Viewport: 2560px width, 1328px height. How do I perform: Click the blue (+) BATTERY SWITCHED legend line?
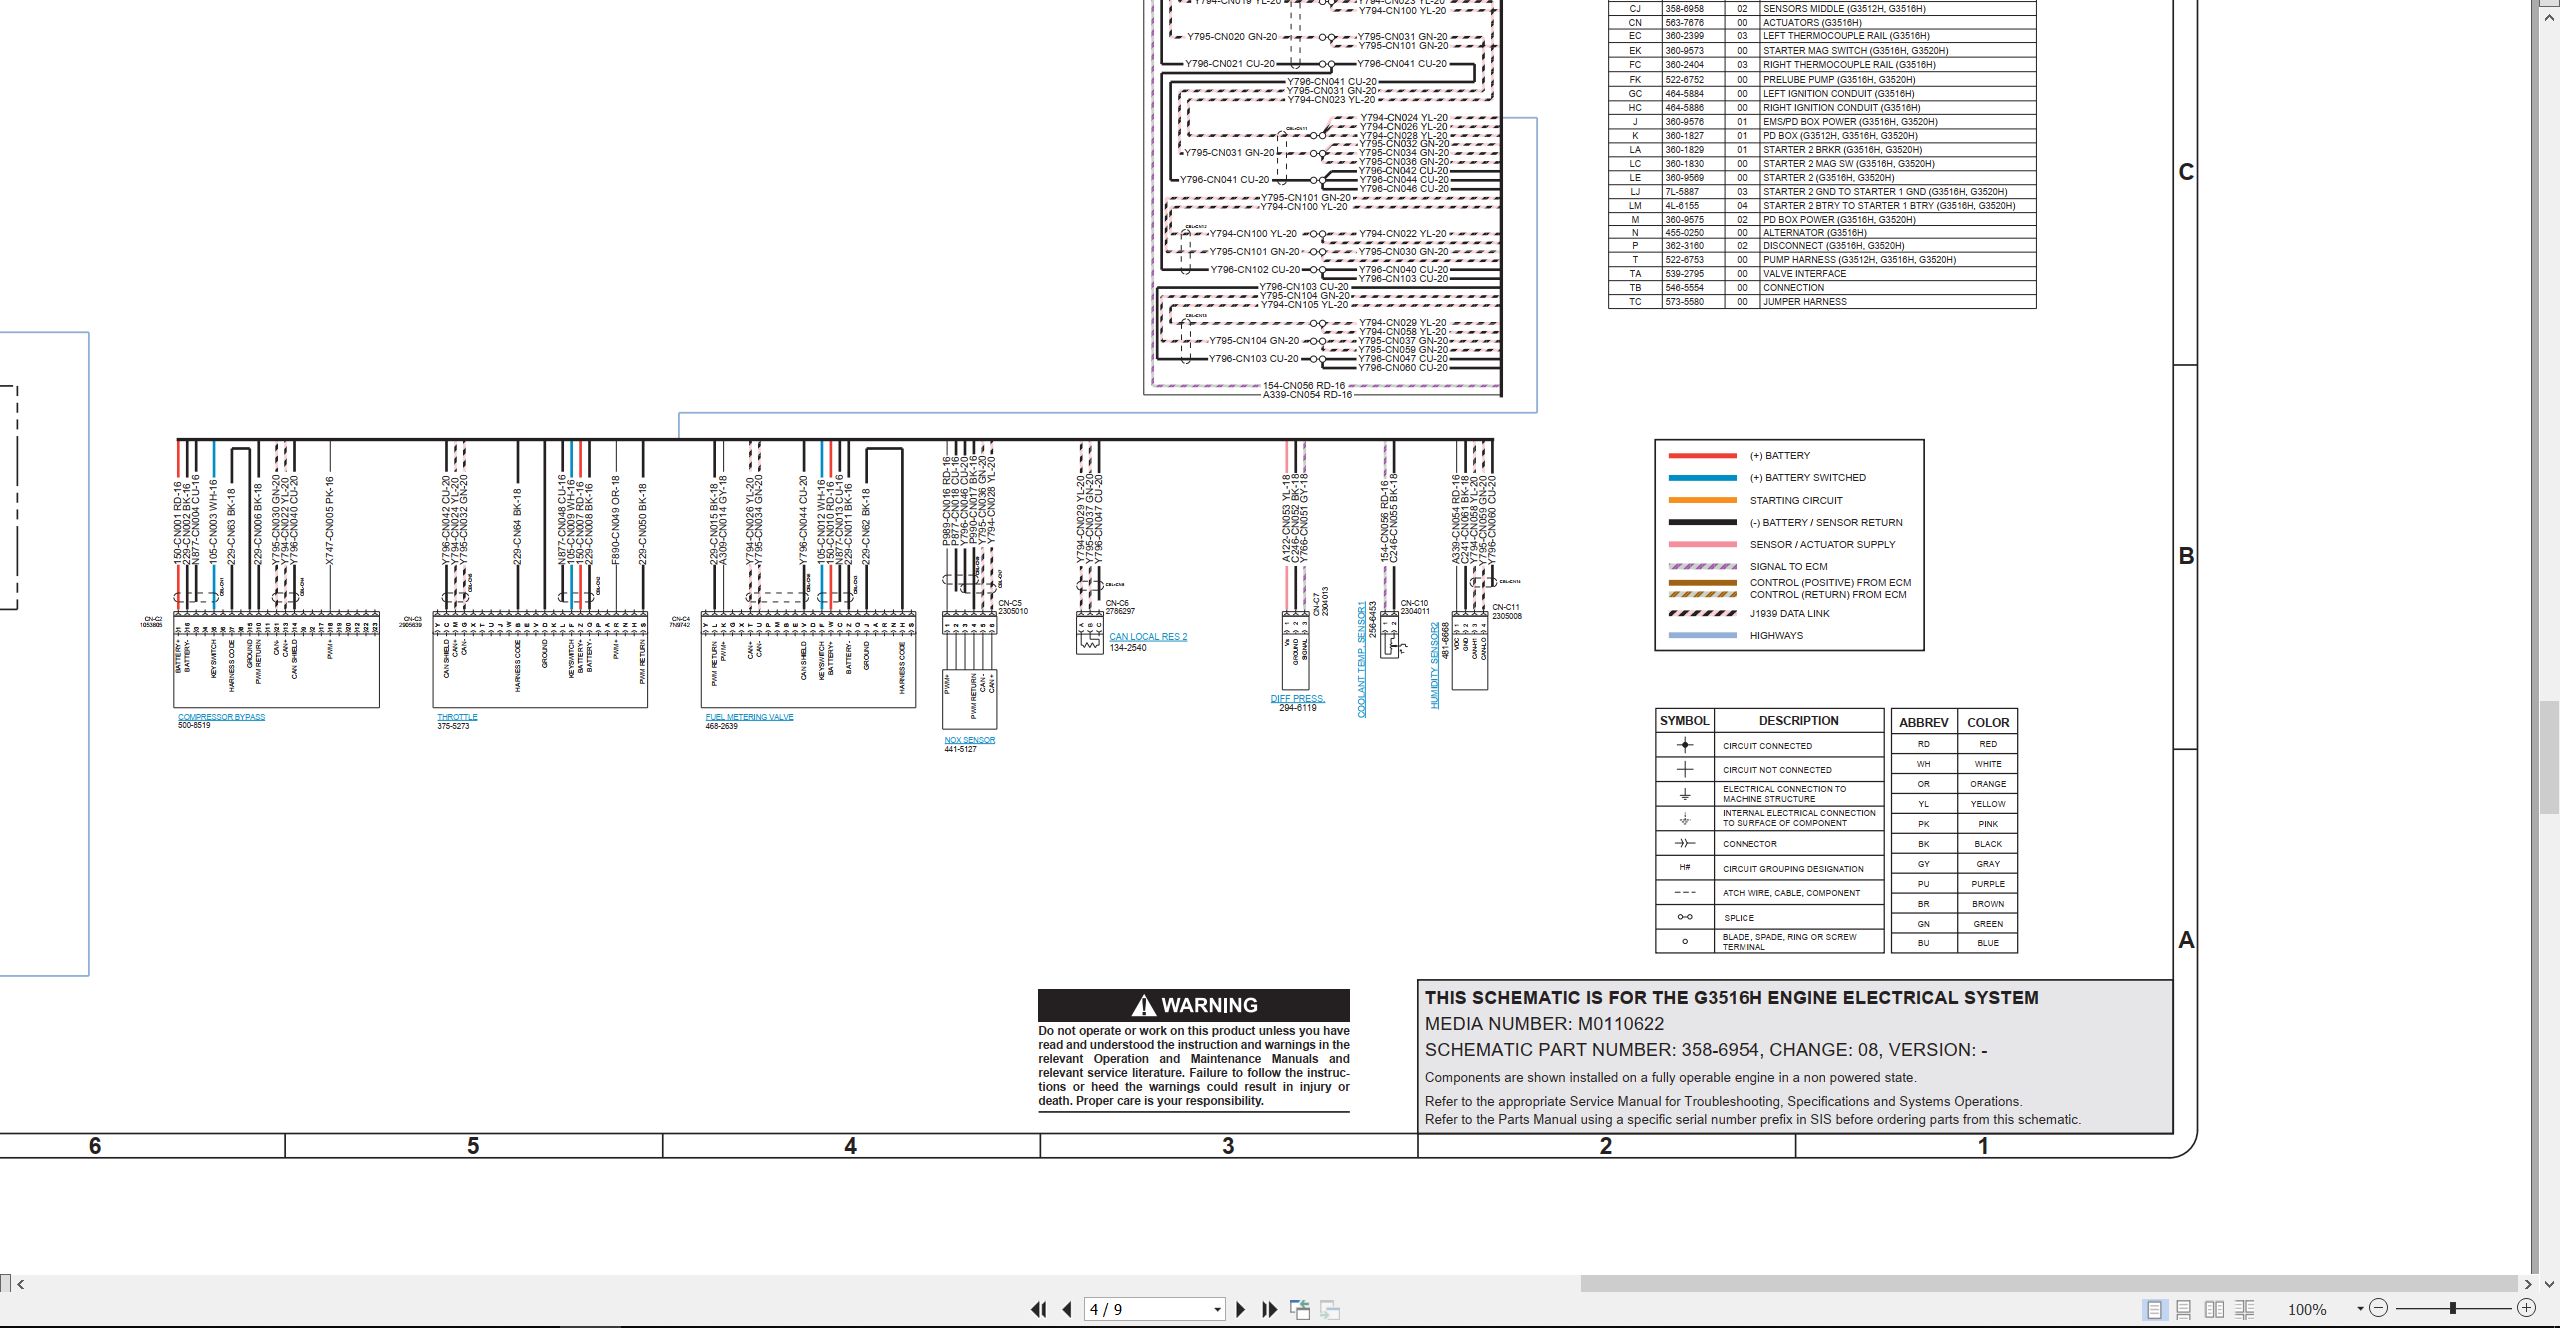(x=1702, y=478)
